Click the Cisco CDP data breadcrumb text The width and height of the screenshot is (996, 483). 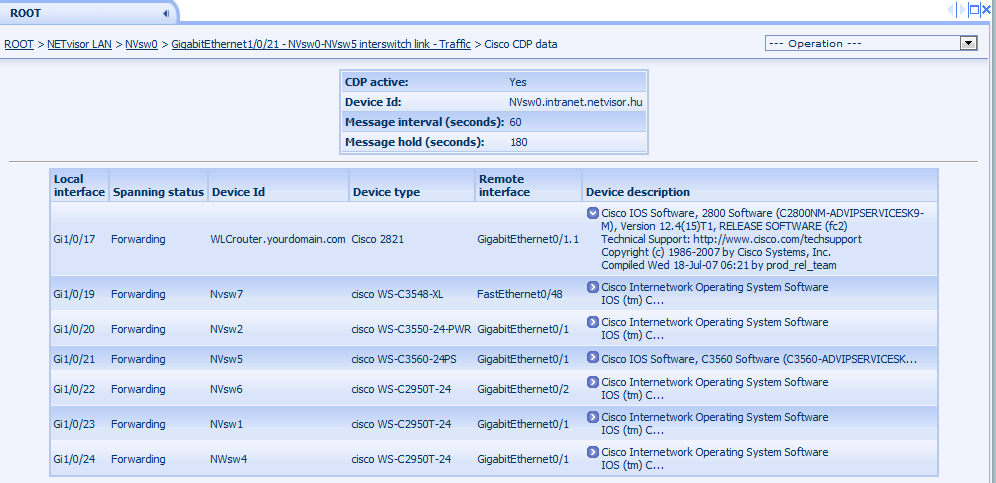[x=521, y=44]
